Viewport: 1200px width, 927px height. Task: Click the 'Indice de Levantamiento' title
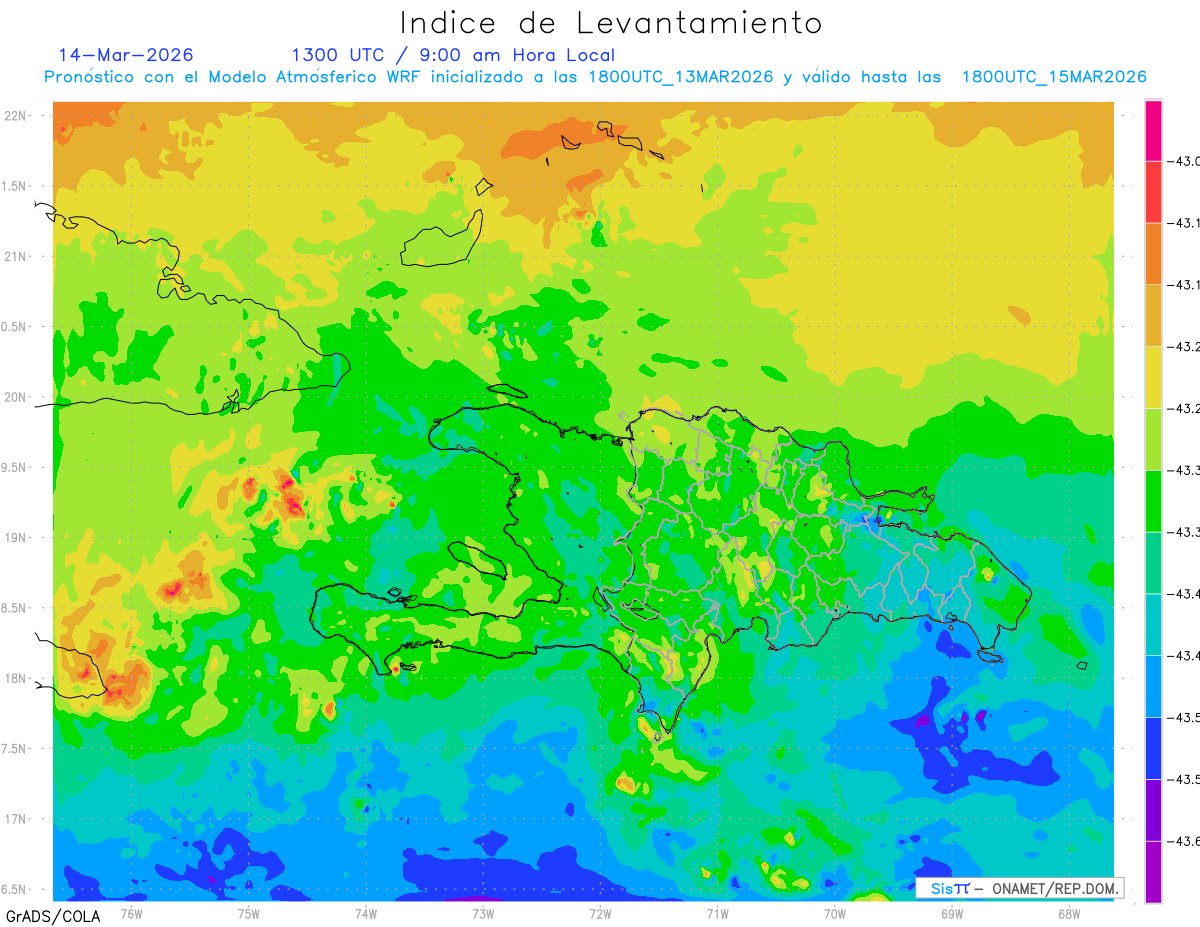pyautogui.click(x=611, y=23)
